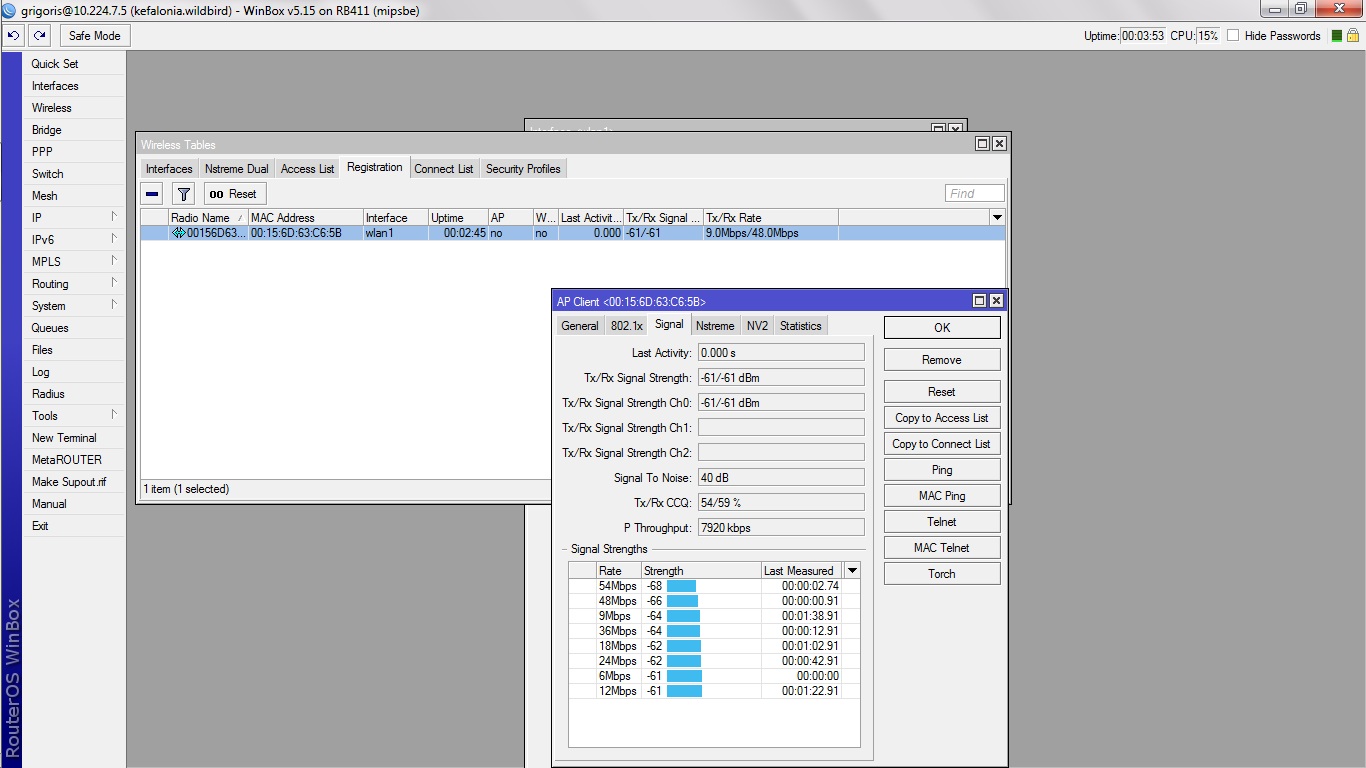Click the Redo arrow icon
Viewport: 1366px width, 768px height.
[x=39, y=35]
